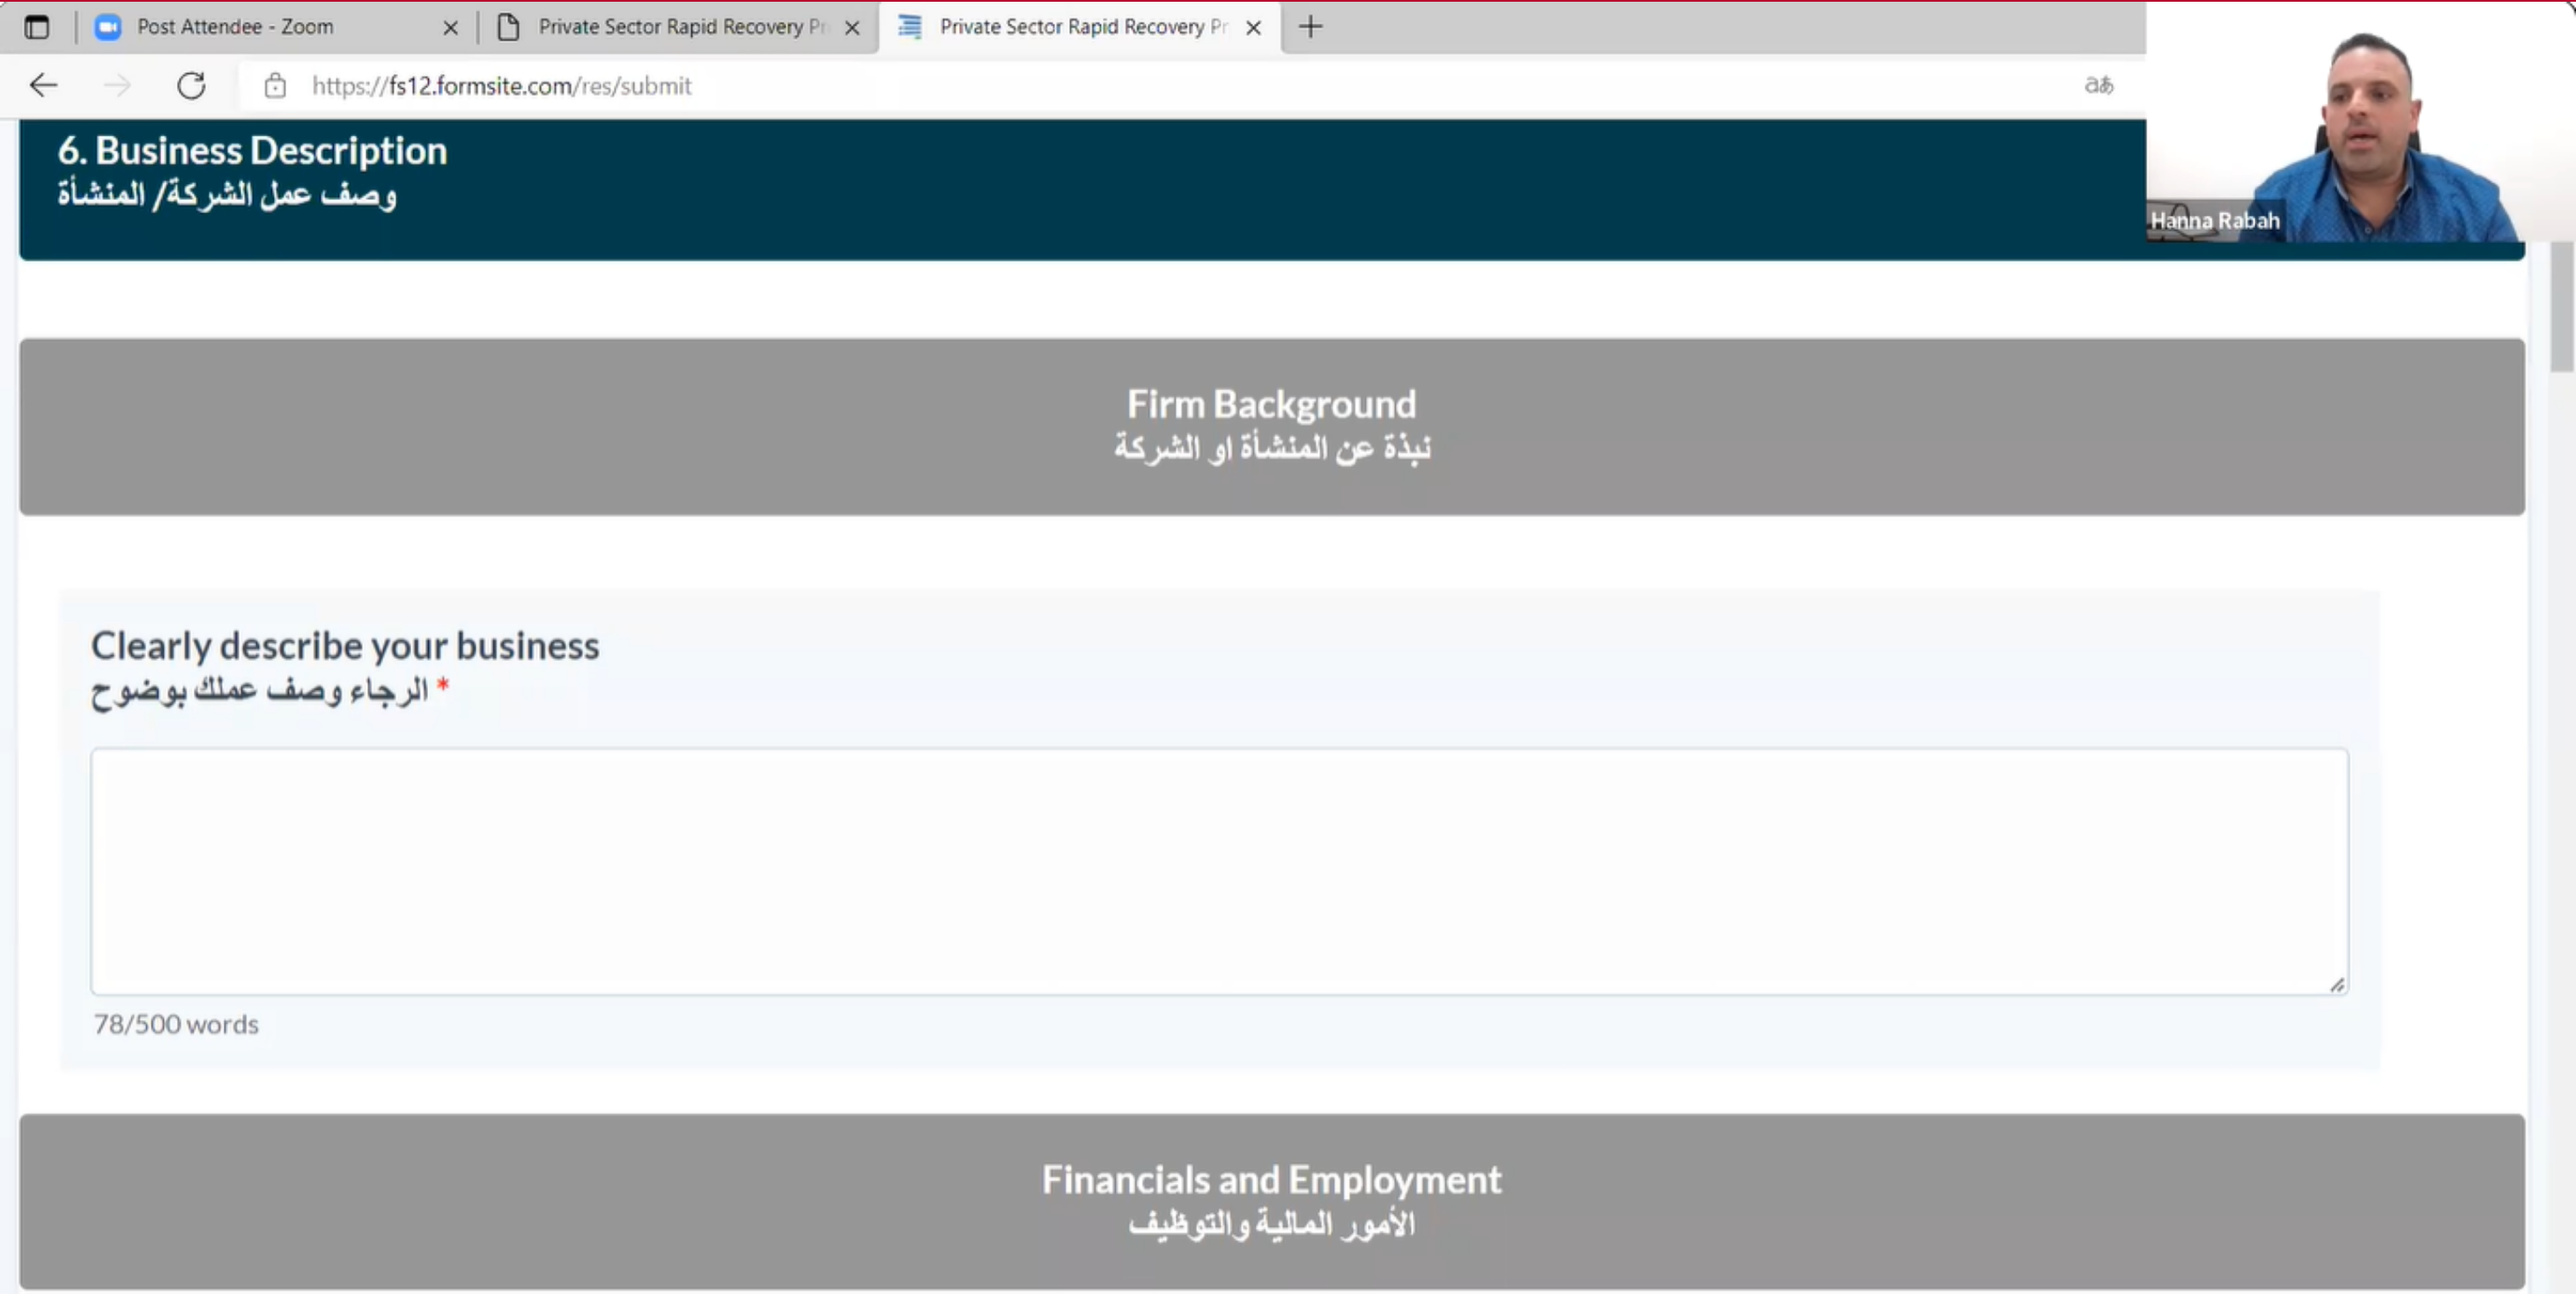Switch to the Post Attendee - Zoom tab

(275, 27)
